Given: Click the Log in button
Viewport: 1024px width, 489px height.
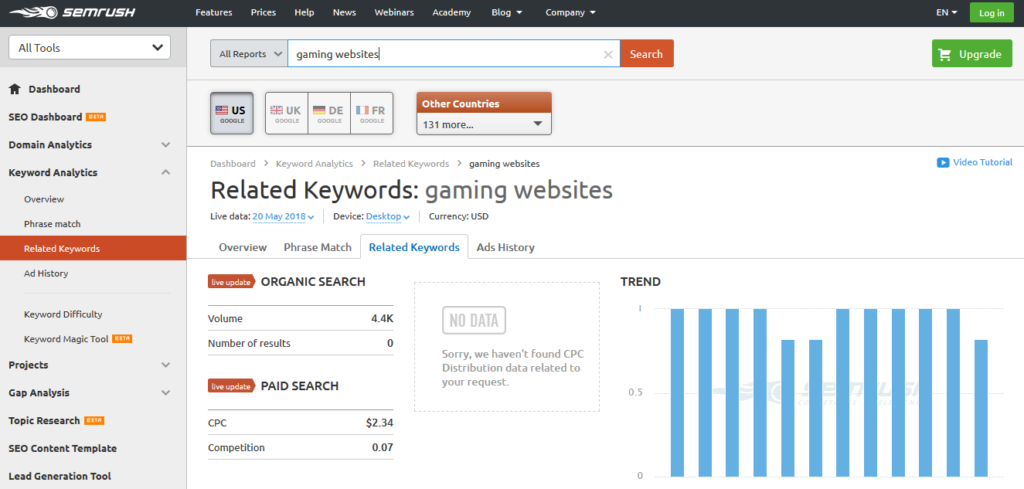Looking at the screenshot, I should tap(991, 13).
